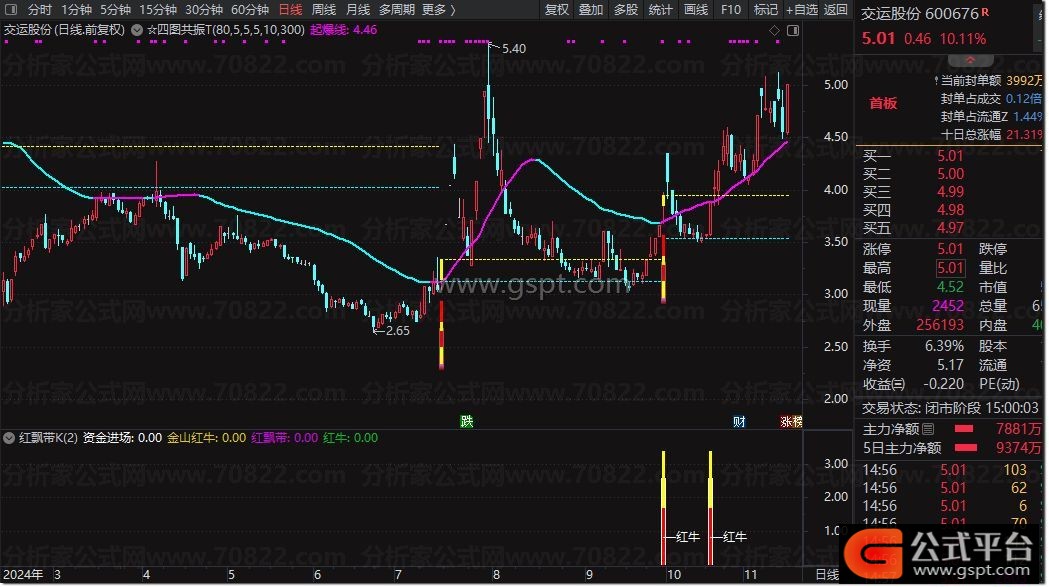Viewport: 1049px width, 587px height.
Task: Toggle the right panel icon on chart header
Action: click(793, 30)
